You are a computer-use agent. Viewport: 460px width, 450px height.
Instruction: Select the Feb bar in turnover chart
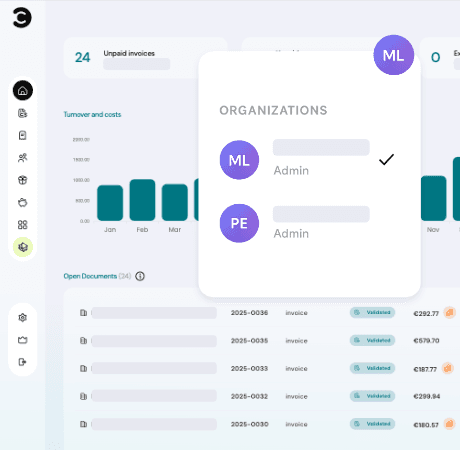142,200
